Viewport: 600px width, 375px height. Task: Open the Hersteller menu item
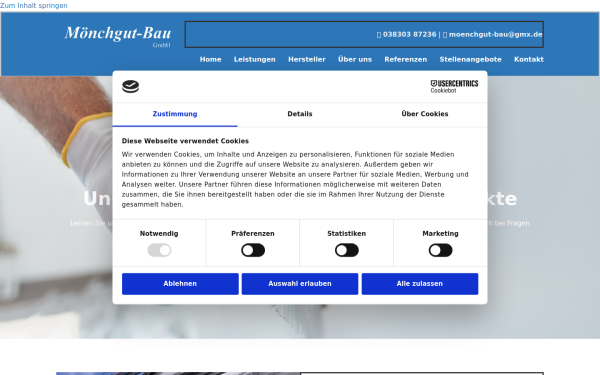point(307,59)
